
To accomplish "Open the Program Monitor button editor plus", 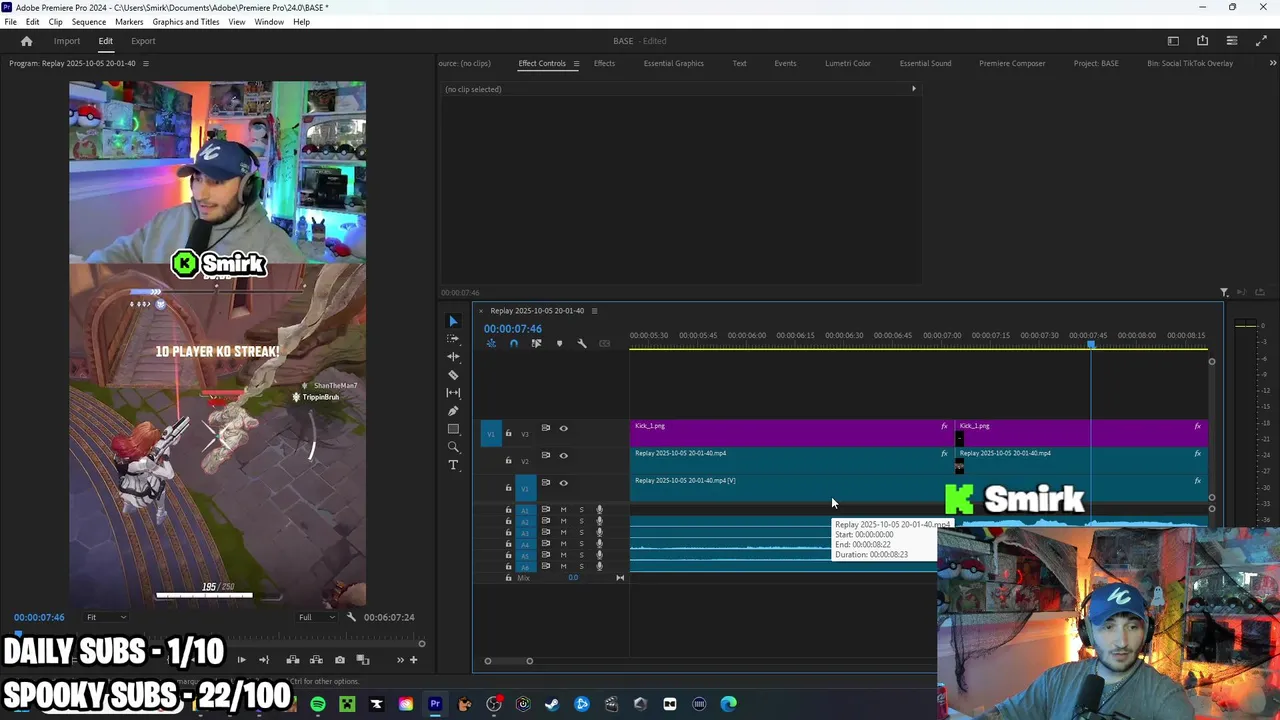I will [x=414, y=660].
